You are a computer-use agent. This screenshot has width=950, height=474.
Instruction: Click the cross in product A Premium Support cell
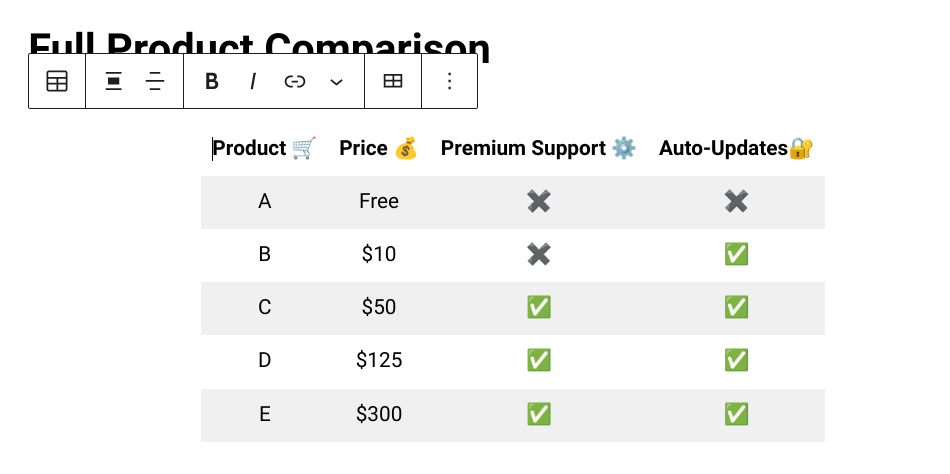click(x=539, y=202)
